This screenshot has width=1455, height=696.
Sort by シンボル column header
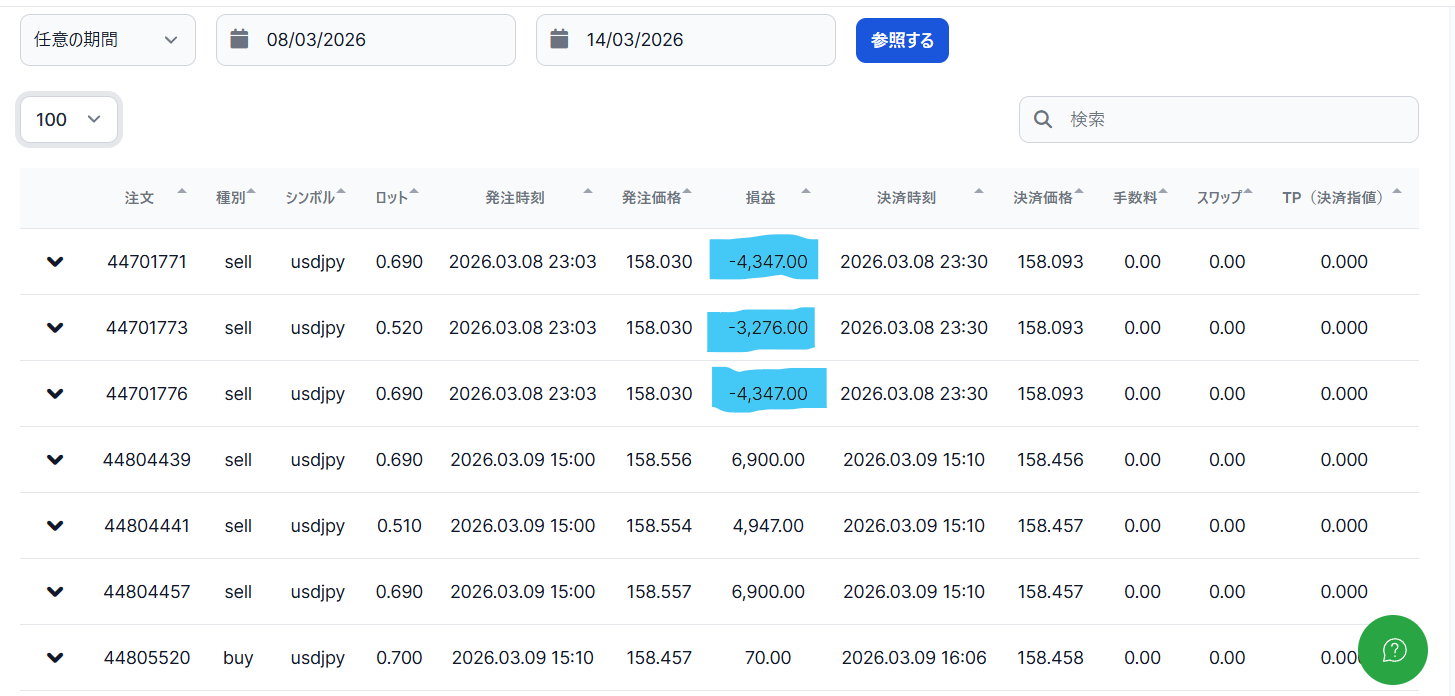(x=311, y=198)
